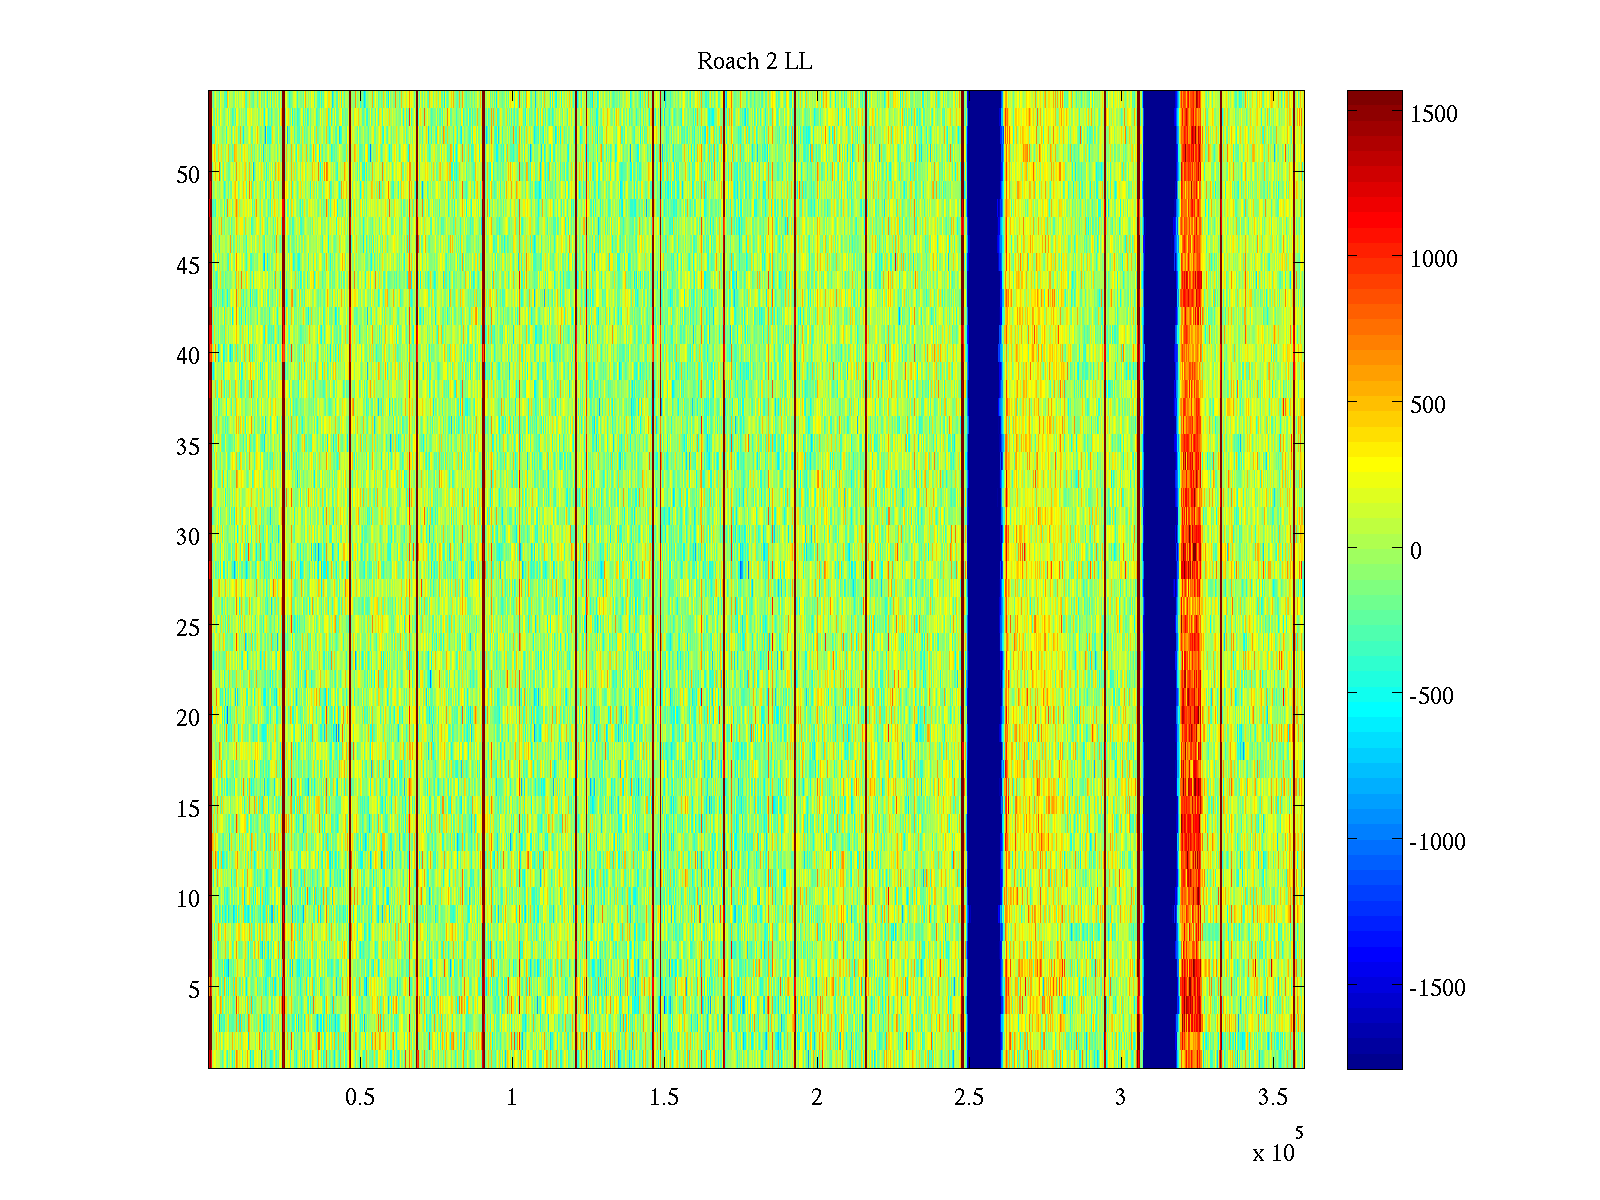Click the y-axis tick label '50'

(188, 174)
